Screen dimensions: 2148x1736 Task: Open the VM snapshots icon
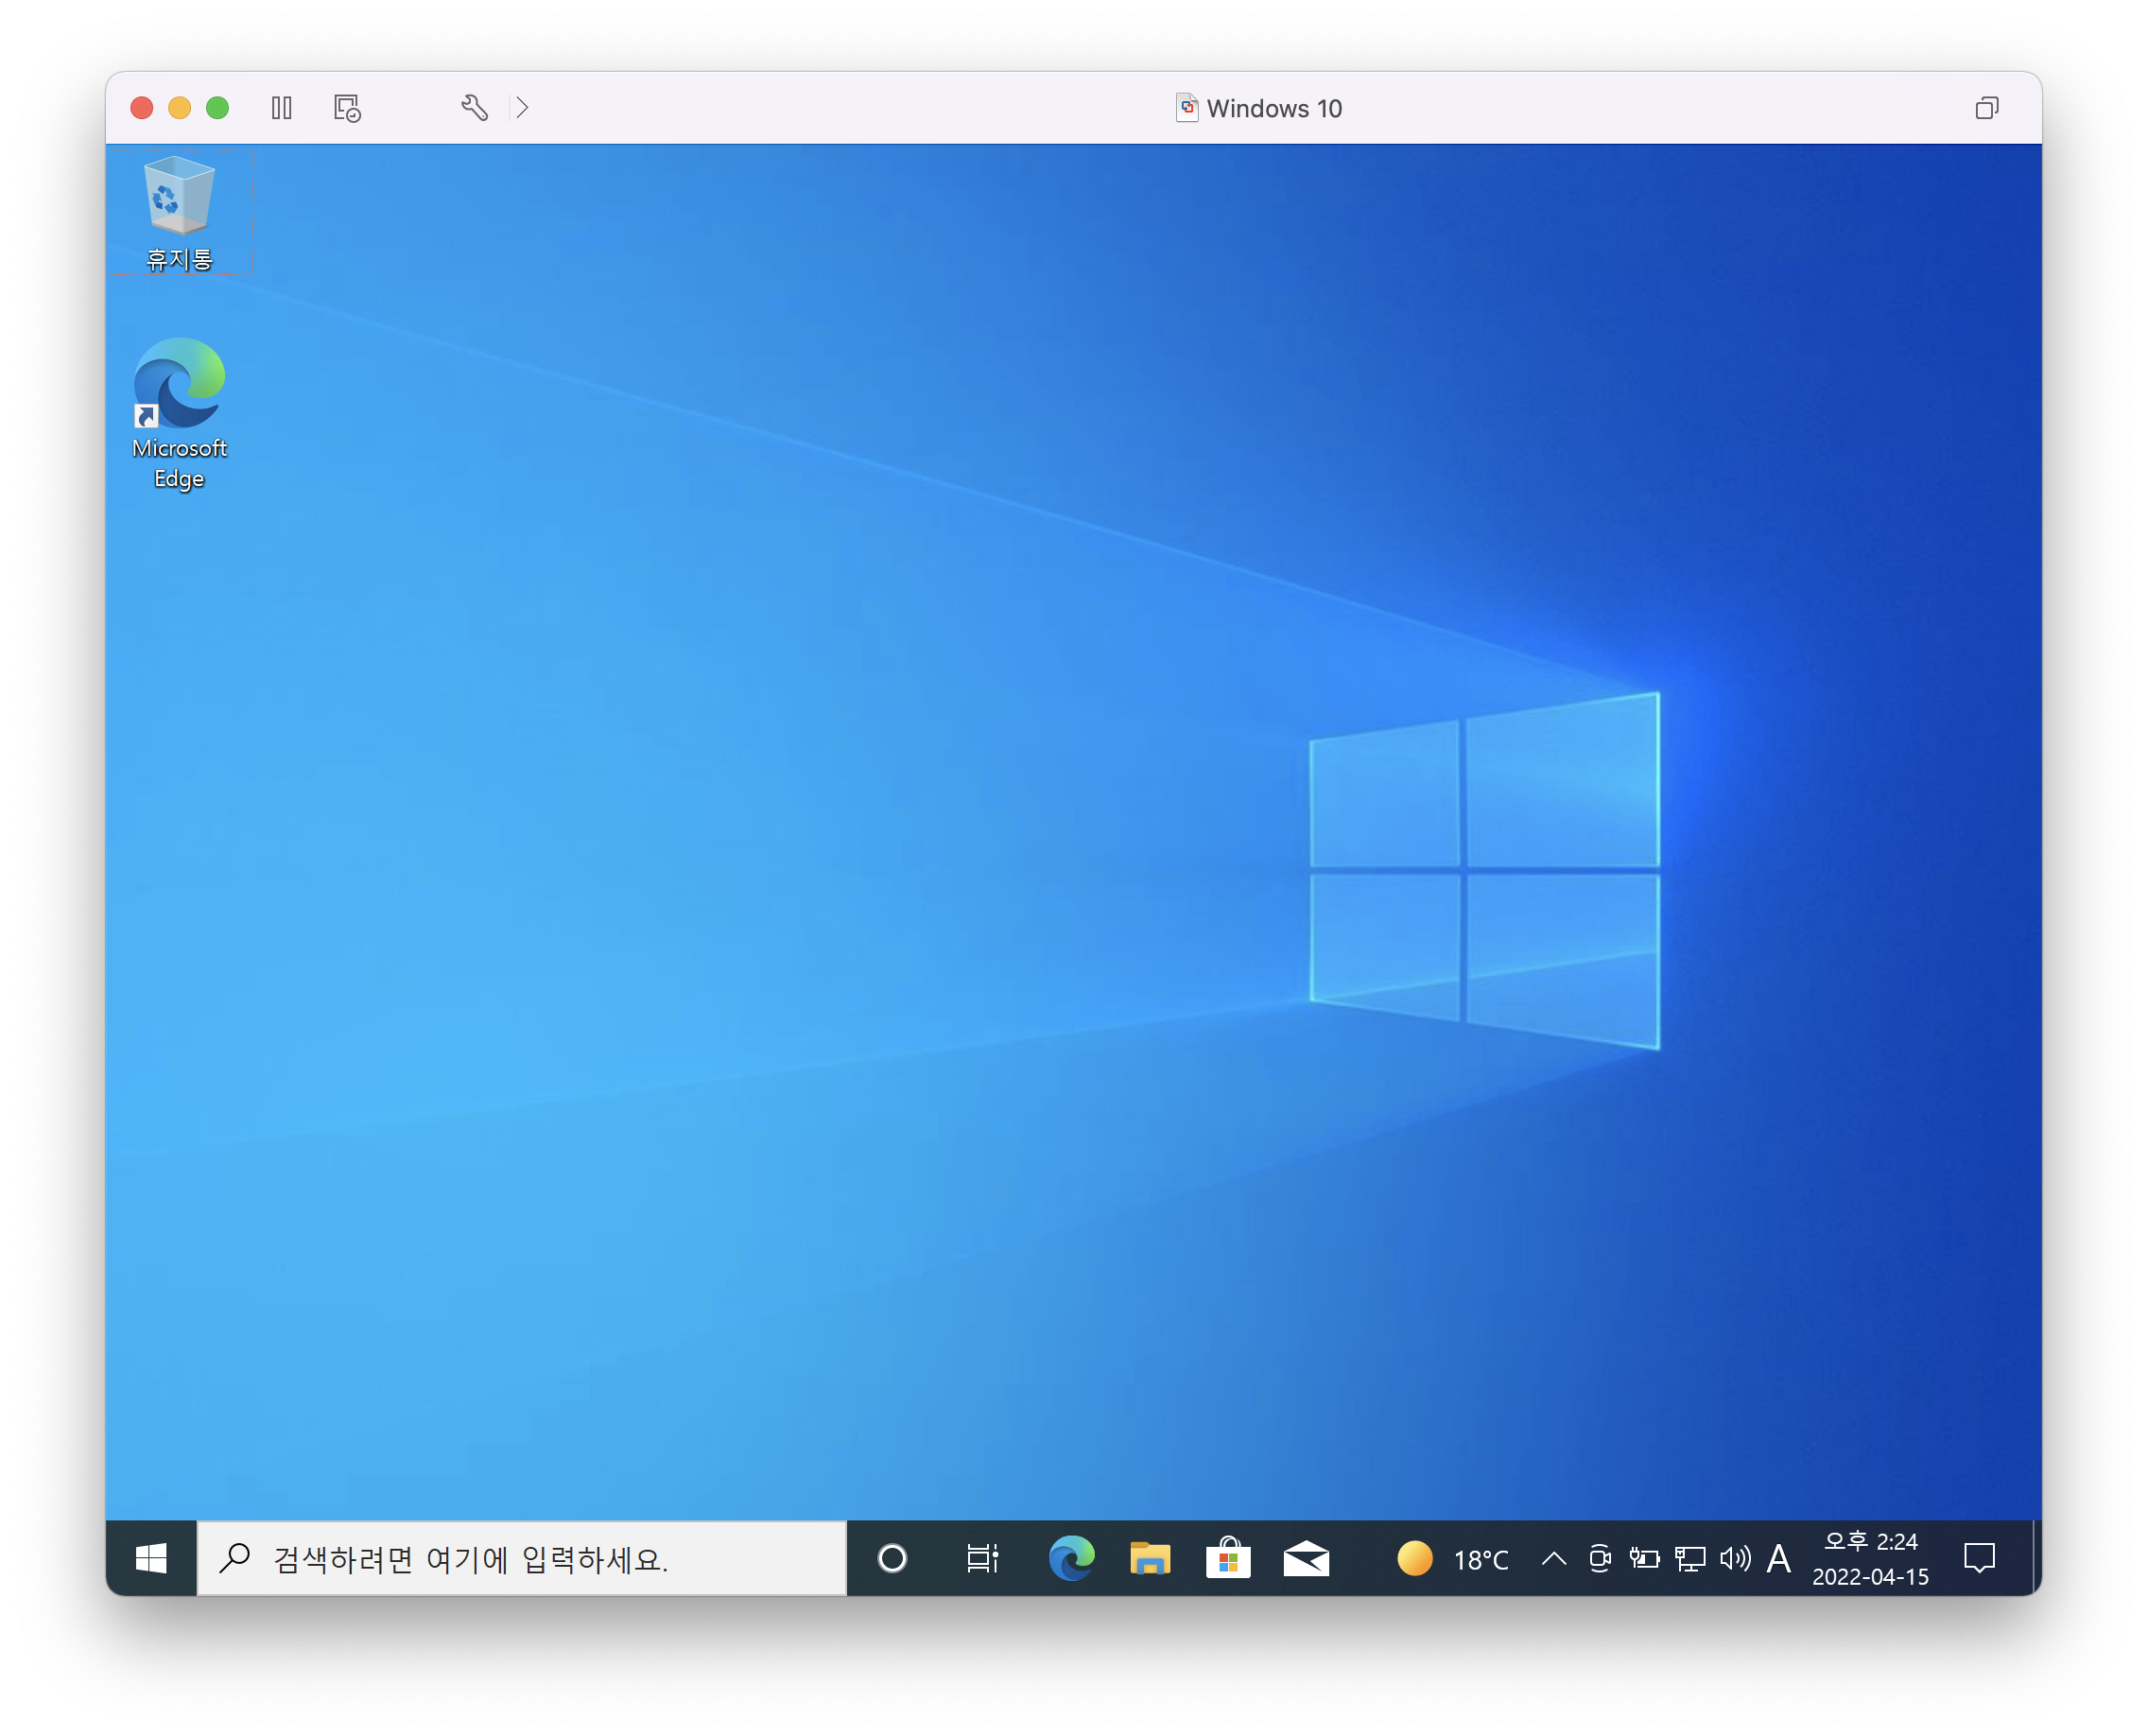(x=347, y=108)
